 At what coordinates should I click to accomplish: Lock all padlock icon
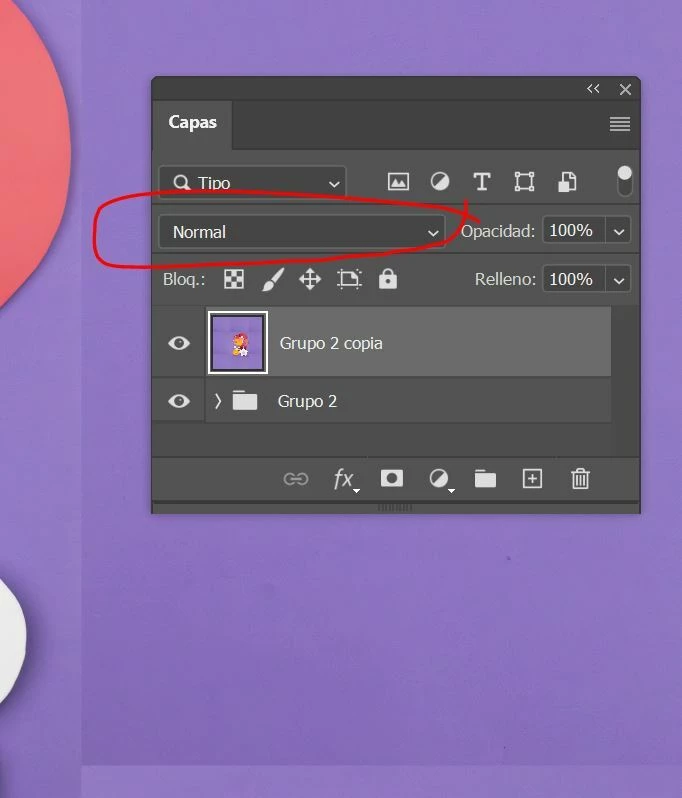[x=388, y=278]
